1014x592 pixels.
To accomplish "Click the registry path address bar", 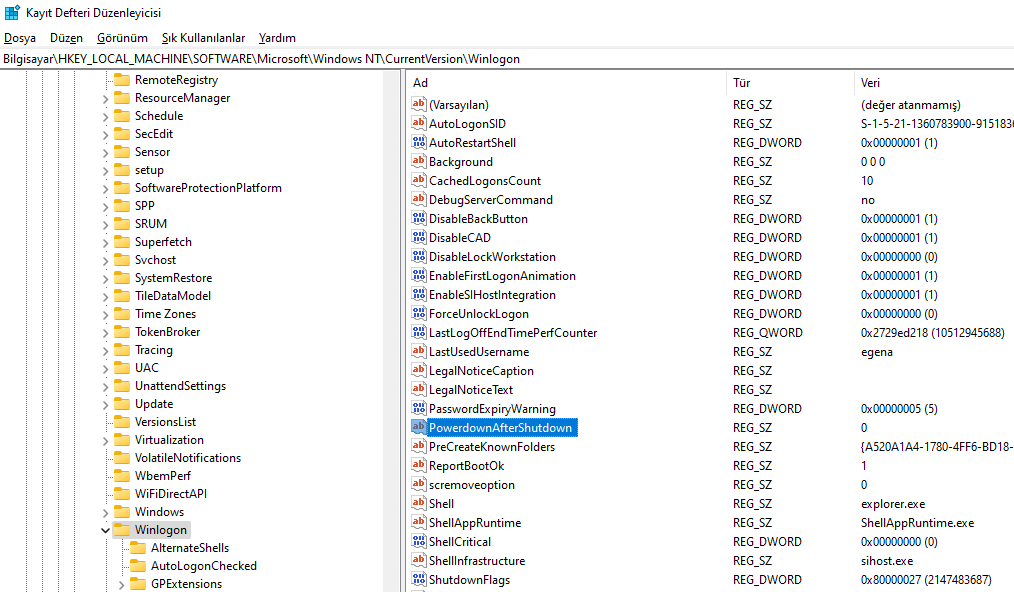I will [507, 59].
